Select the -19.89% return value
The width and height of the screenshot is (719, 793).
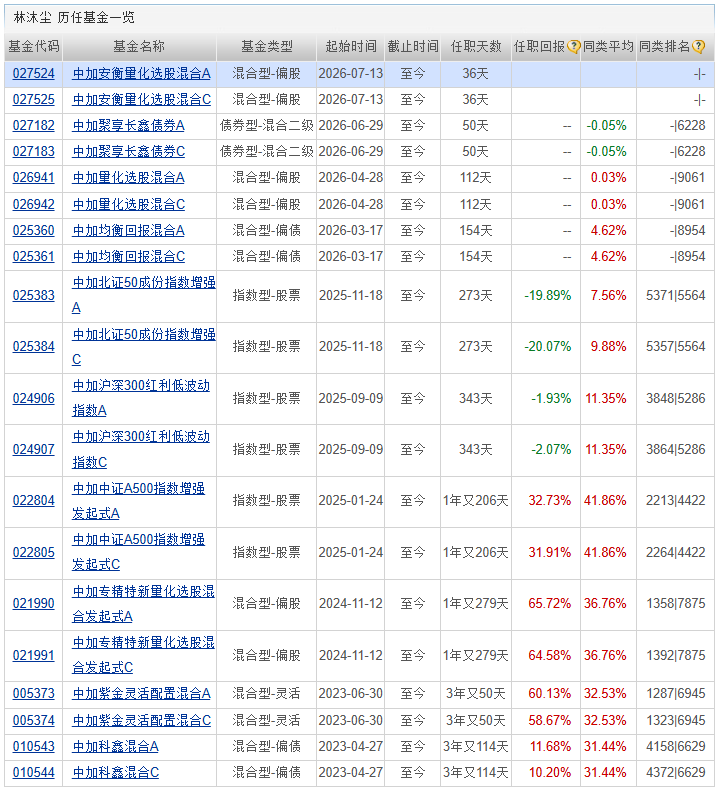point(548,295)
